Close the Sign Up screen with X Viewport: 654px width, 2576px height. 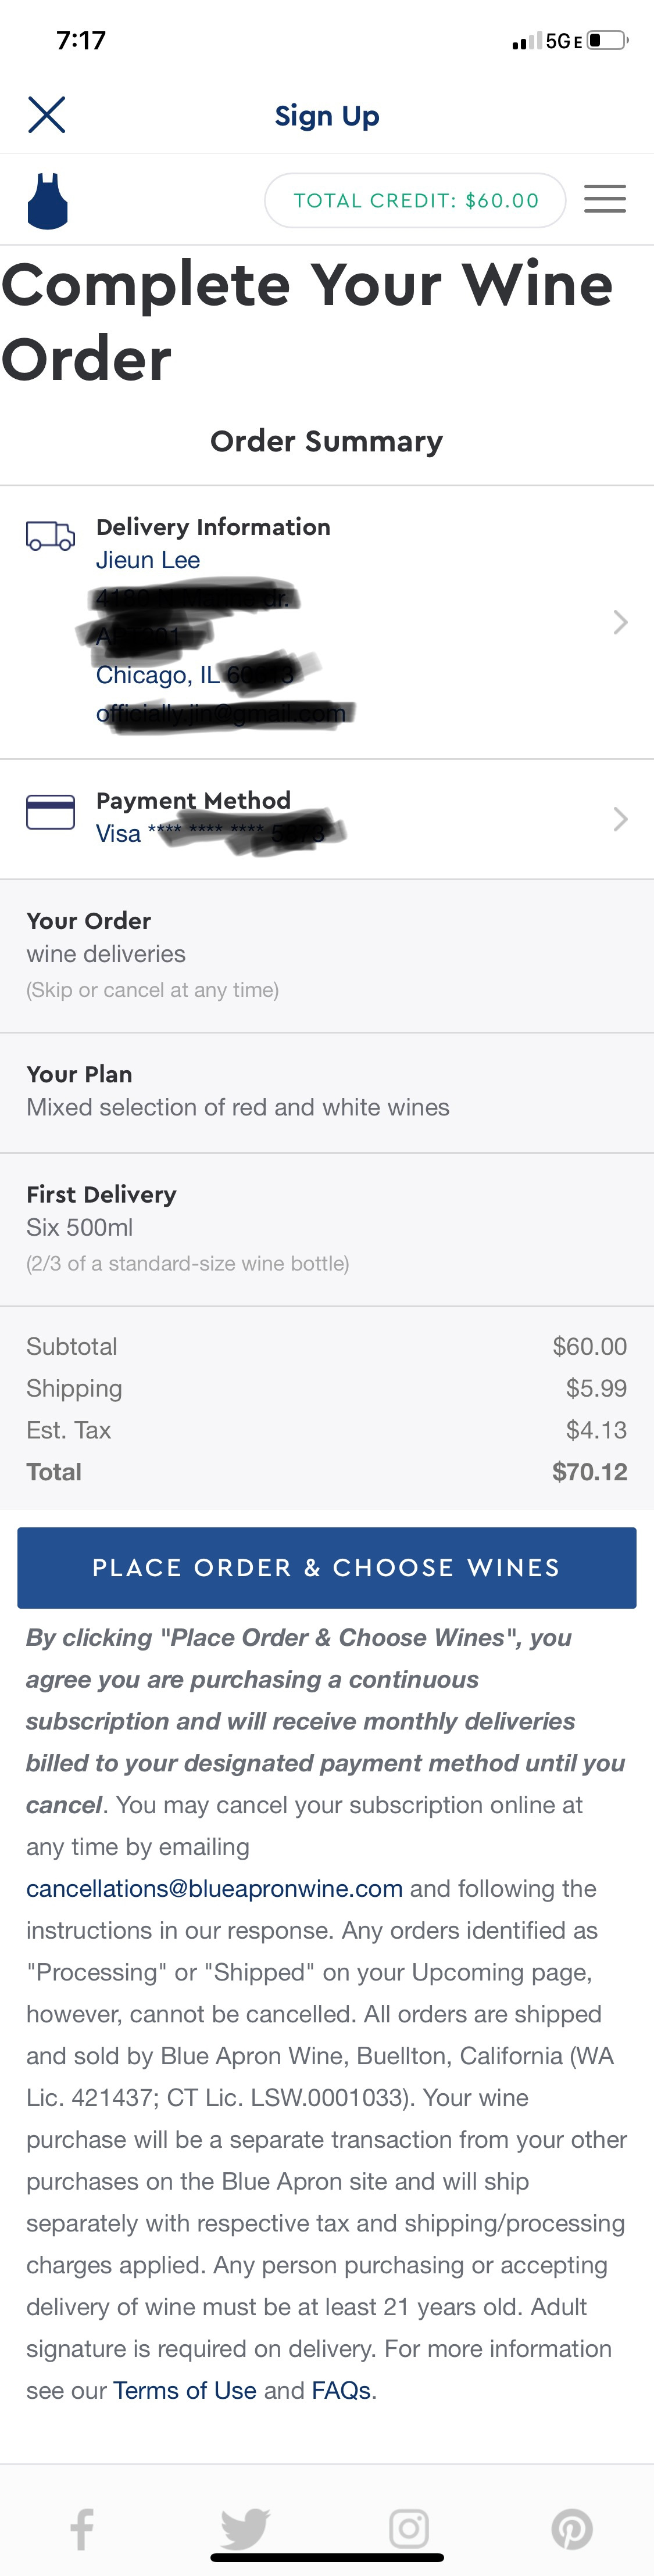pos(47,115)
